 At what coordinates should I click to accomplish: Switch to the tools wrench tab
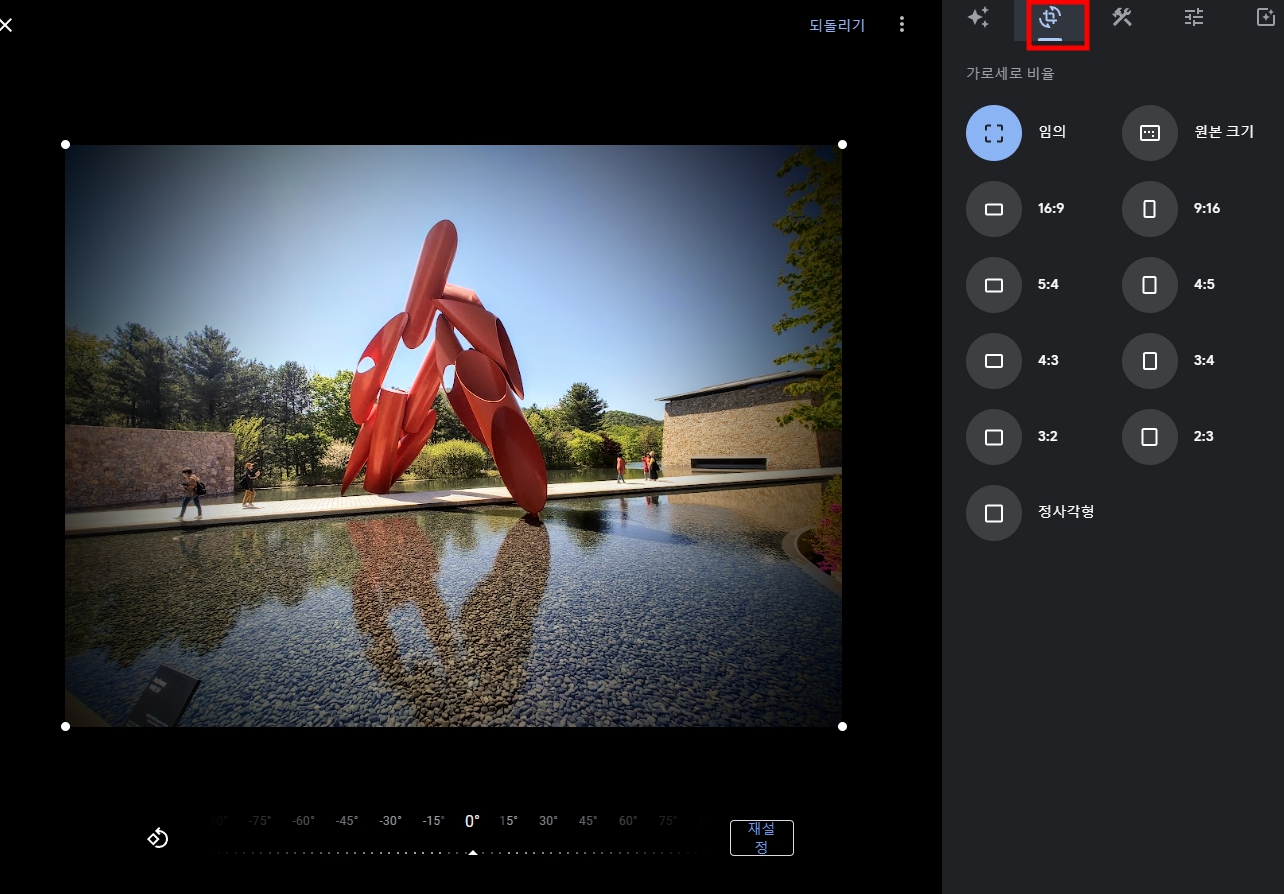(1122, 17)
